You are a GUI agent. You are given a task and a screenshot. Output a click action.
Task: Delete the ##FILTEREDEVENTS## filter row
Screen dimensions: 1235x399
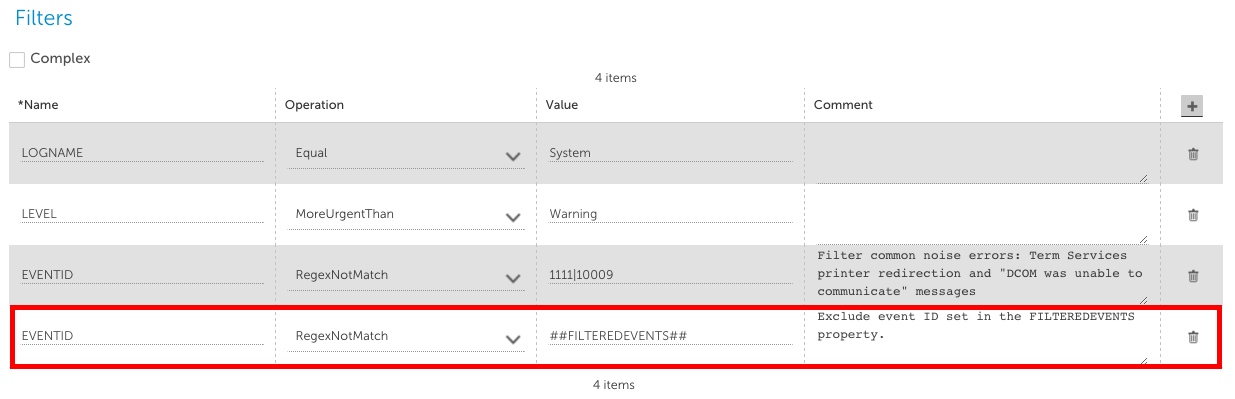tap(1192, 337)
